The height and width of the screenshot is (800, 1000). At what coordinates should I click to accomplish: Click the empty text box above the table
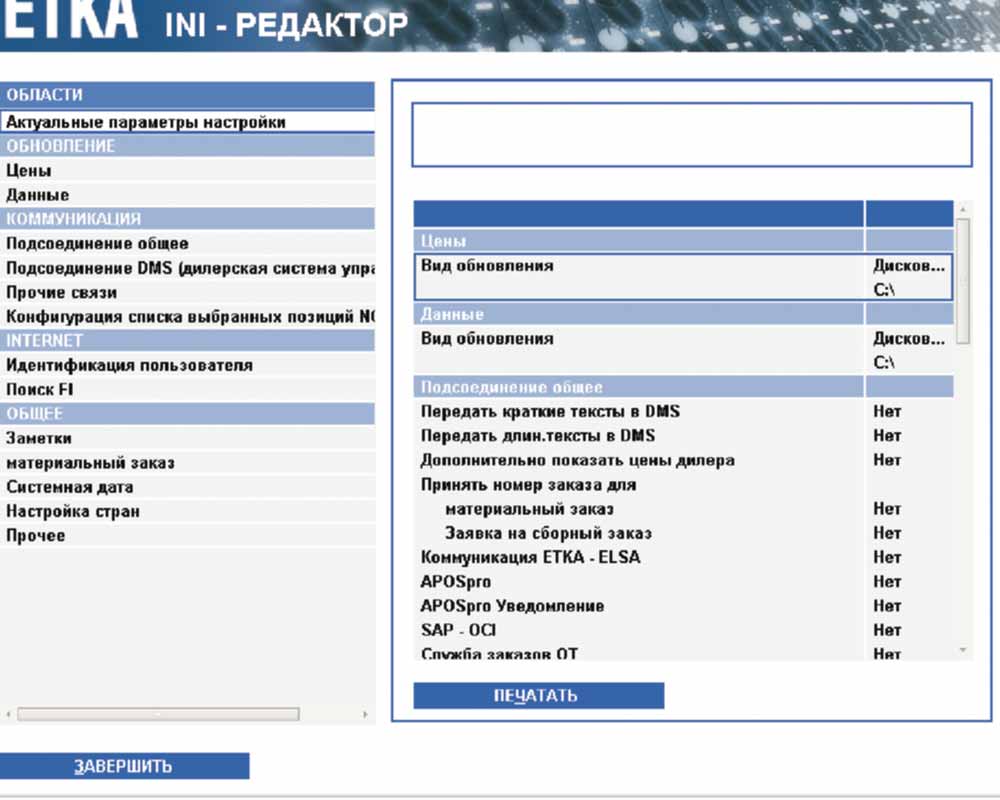pos(691,134)
